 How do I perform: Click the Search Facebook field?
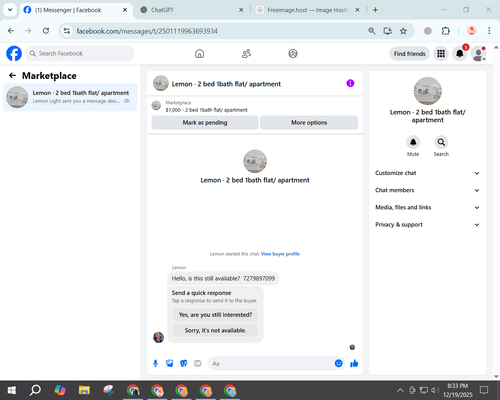[x=80, y=53]
